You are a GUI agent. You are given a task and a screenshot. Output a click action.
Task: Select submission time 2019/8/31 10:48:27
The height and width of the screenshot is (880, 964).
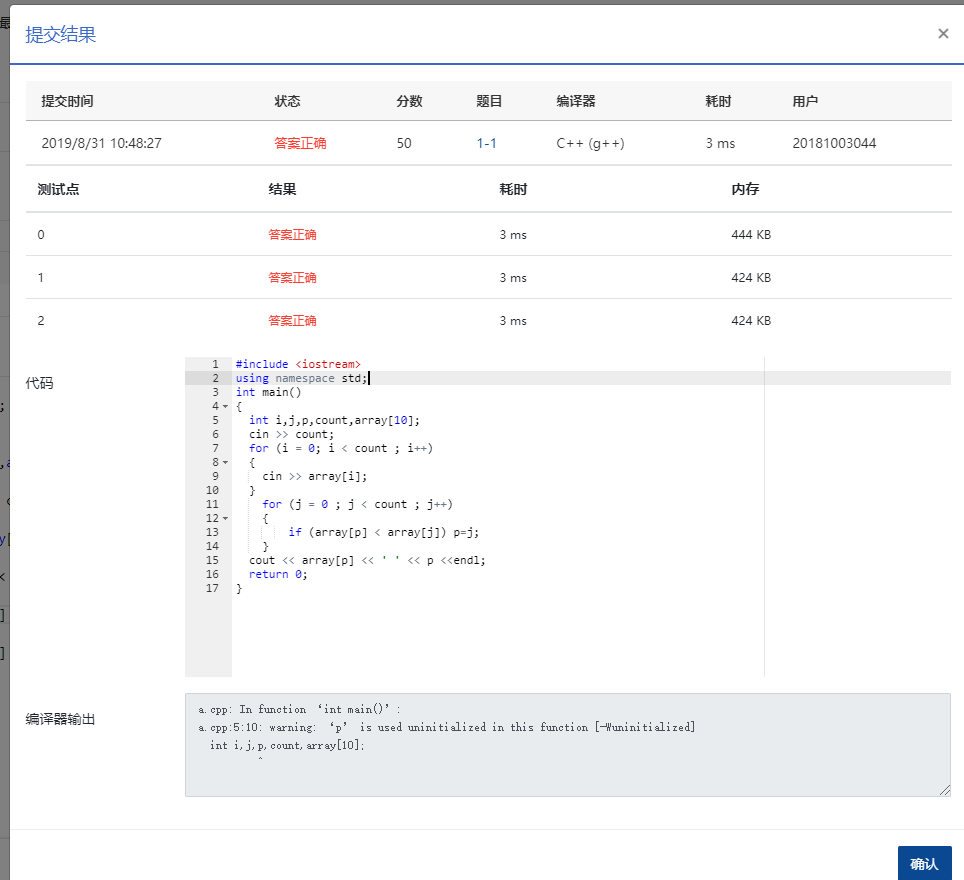click(x=101, y=143)
